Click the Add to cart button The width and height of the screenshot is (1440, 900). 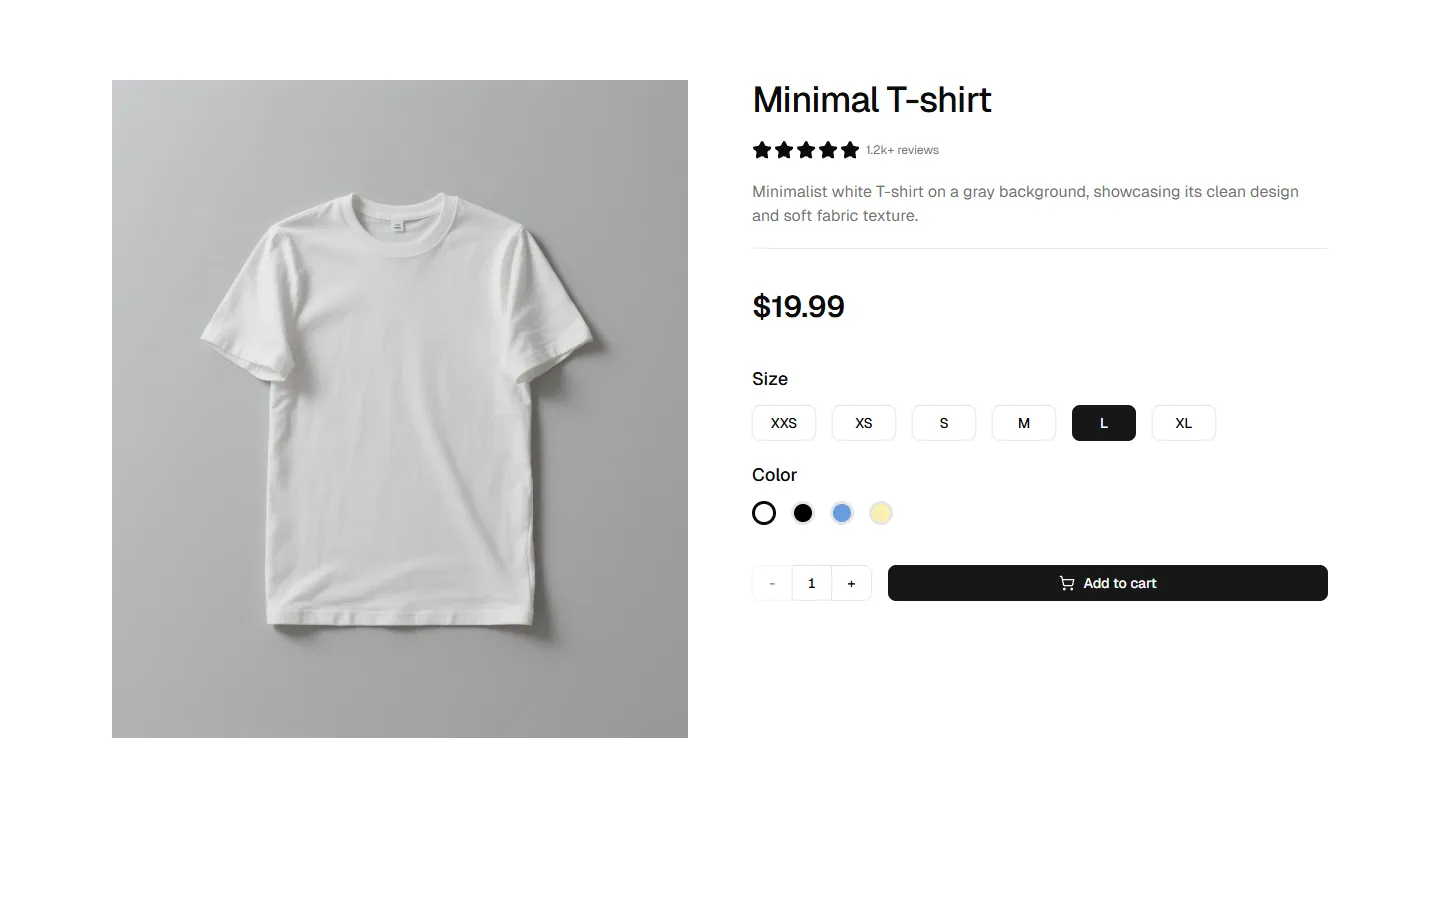[1107, 583]
